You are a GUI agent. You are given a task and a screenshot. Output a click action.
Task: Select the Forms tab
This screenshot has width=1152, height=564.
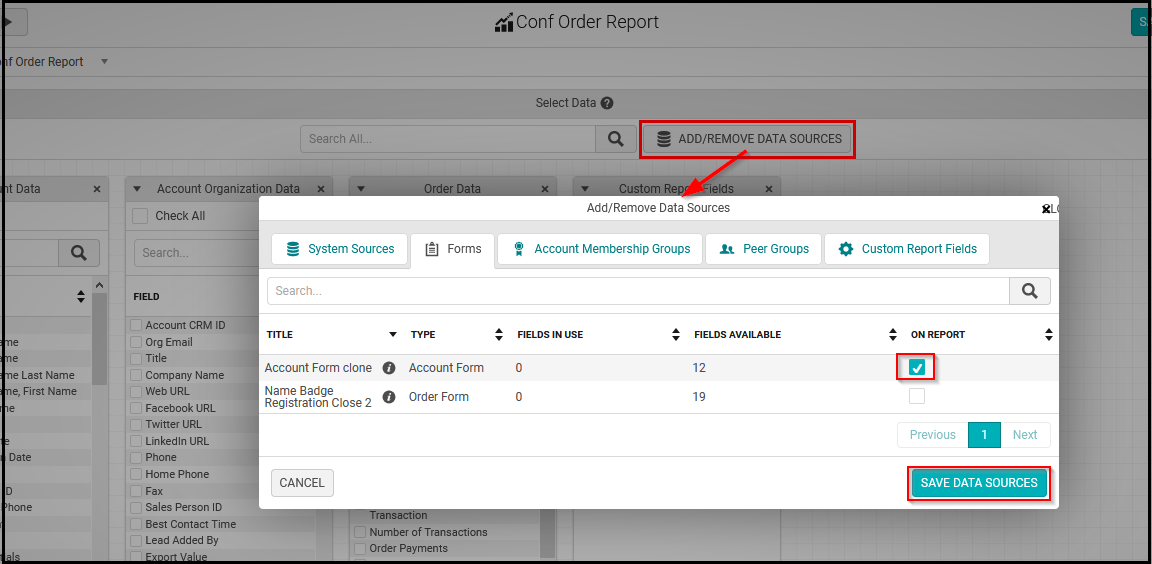pos(453,249)
